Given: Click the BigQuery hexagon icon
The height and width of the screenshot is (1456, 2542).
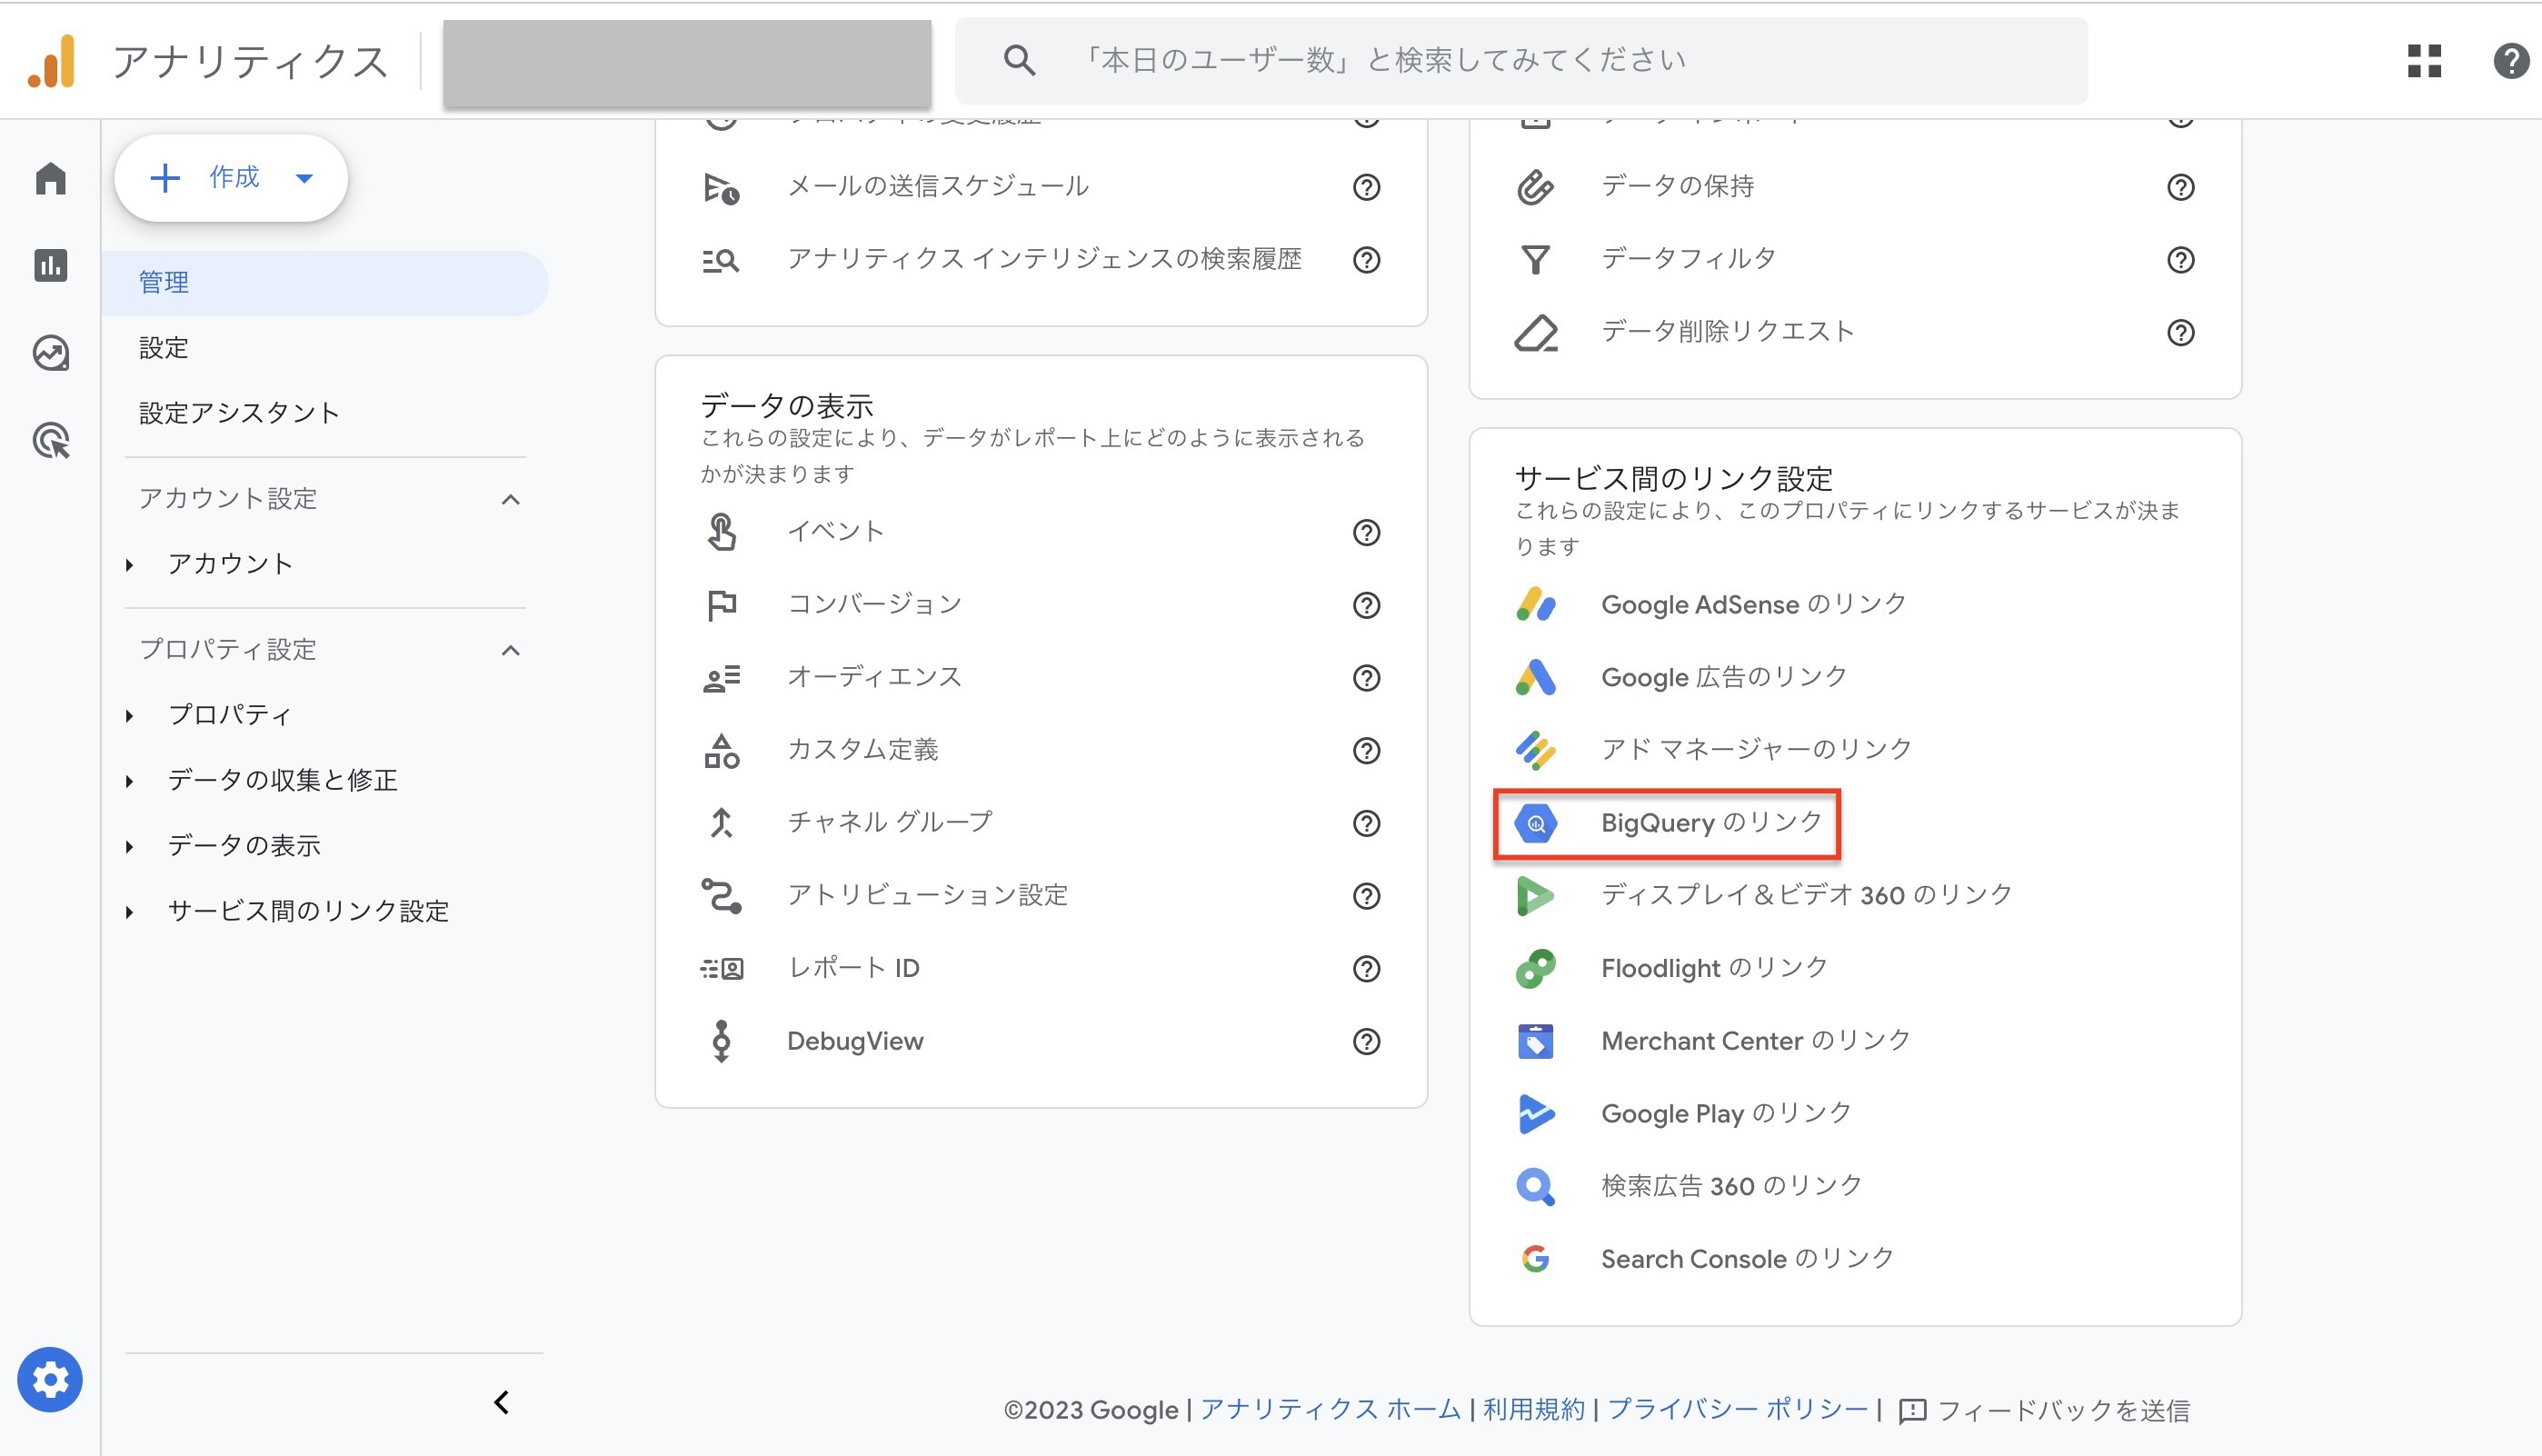Looking at the screenshot, I should [x=1535, y=823].
